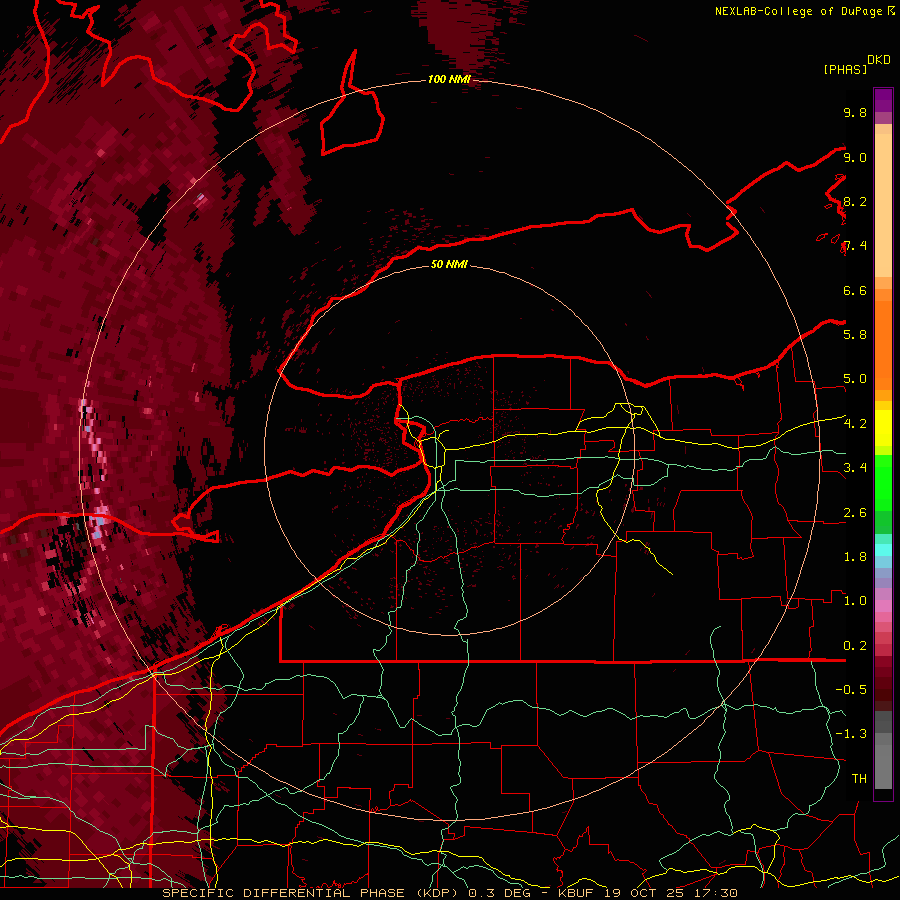
Task: Pick the light peach segment of color bar
Action: [883, 205]
